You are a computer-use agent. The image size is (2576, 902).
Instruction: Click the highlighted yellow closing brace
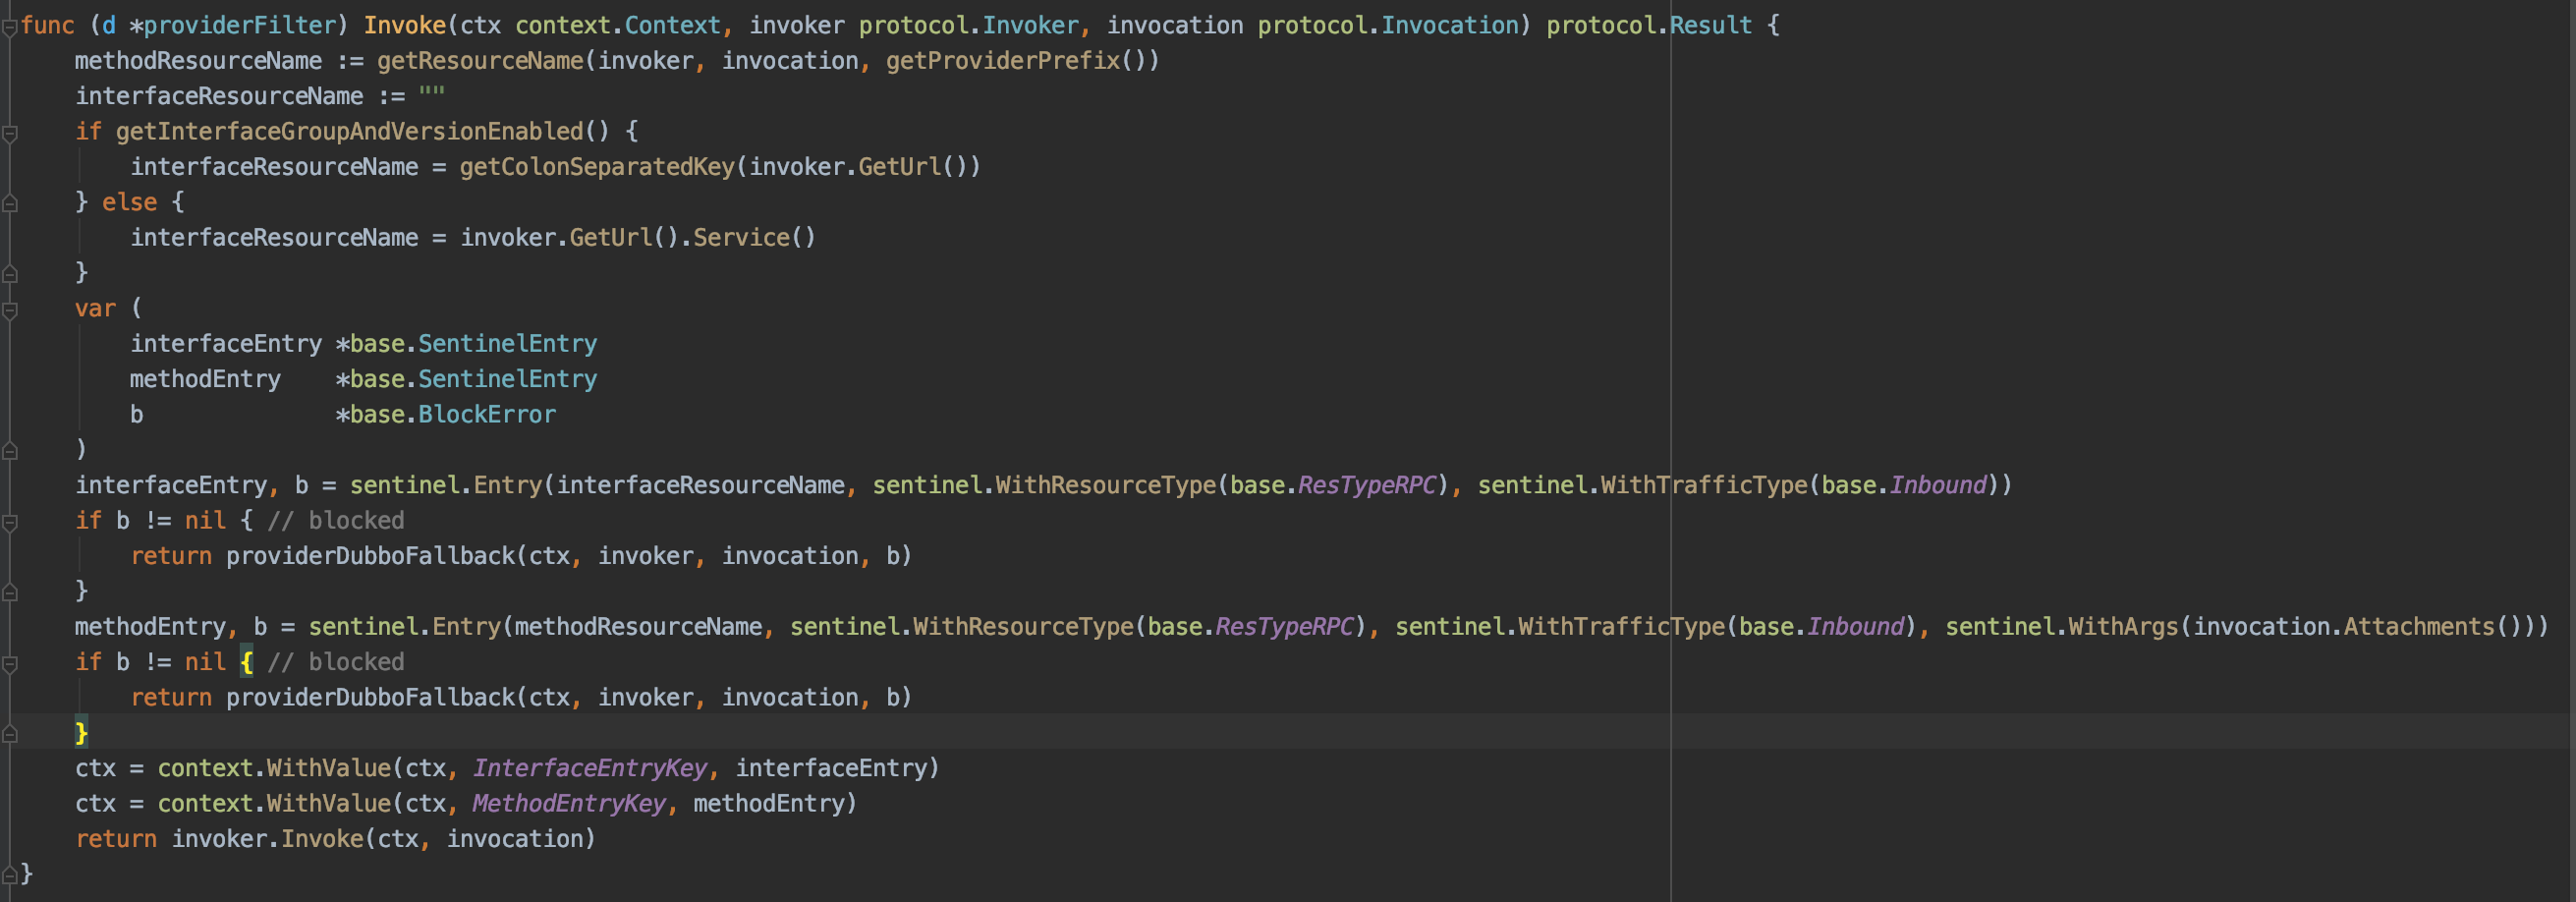click(x=81, y=733)
